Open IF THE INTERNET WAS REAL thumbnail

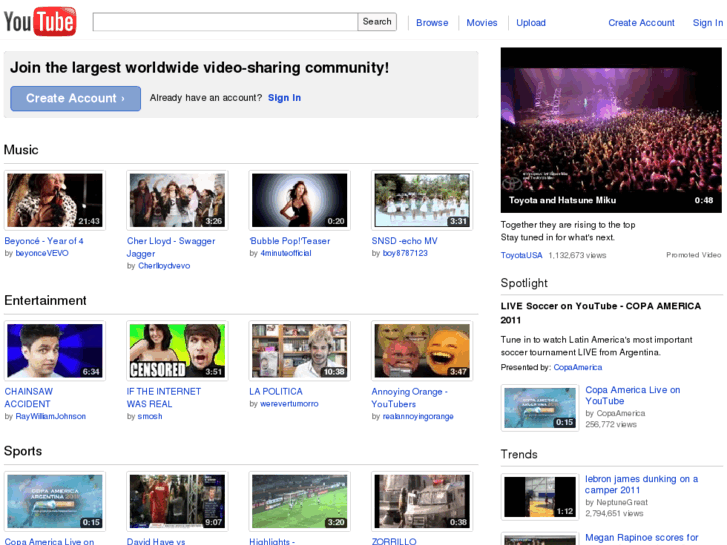(177, 351)
